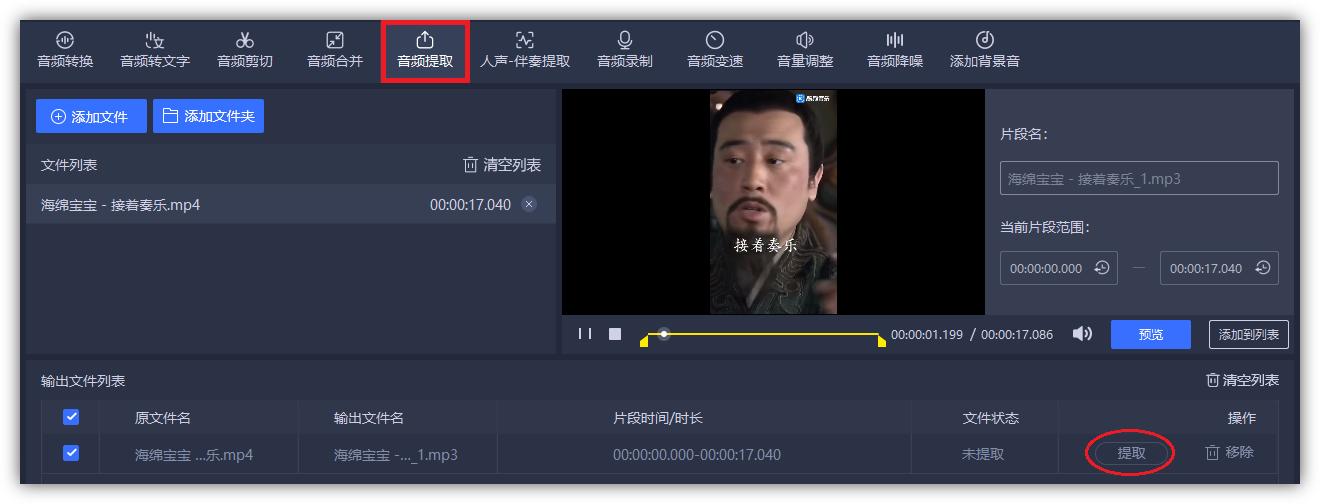Viewport: 1320px width, 504px height.
Task: Click the 添加文件夹 add folder button
Action: coord(208,116)
